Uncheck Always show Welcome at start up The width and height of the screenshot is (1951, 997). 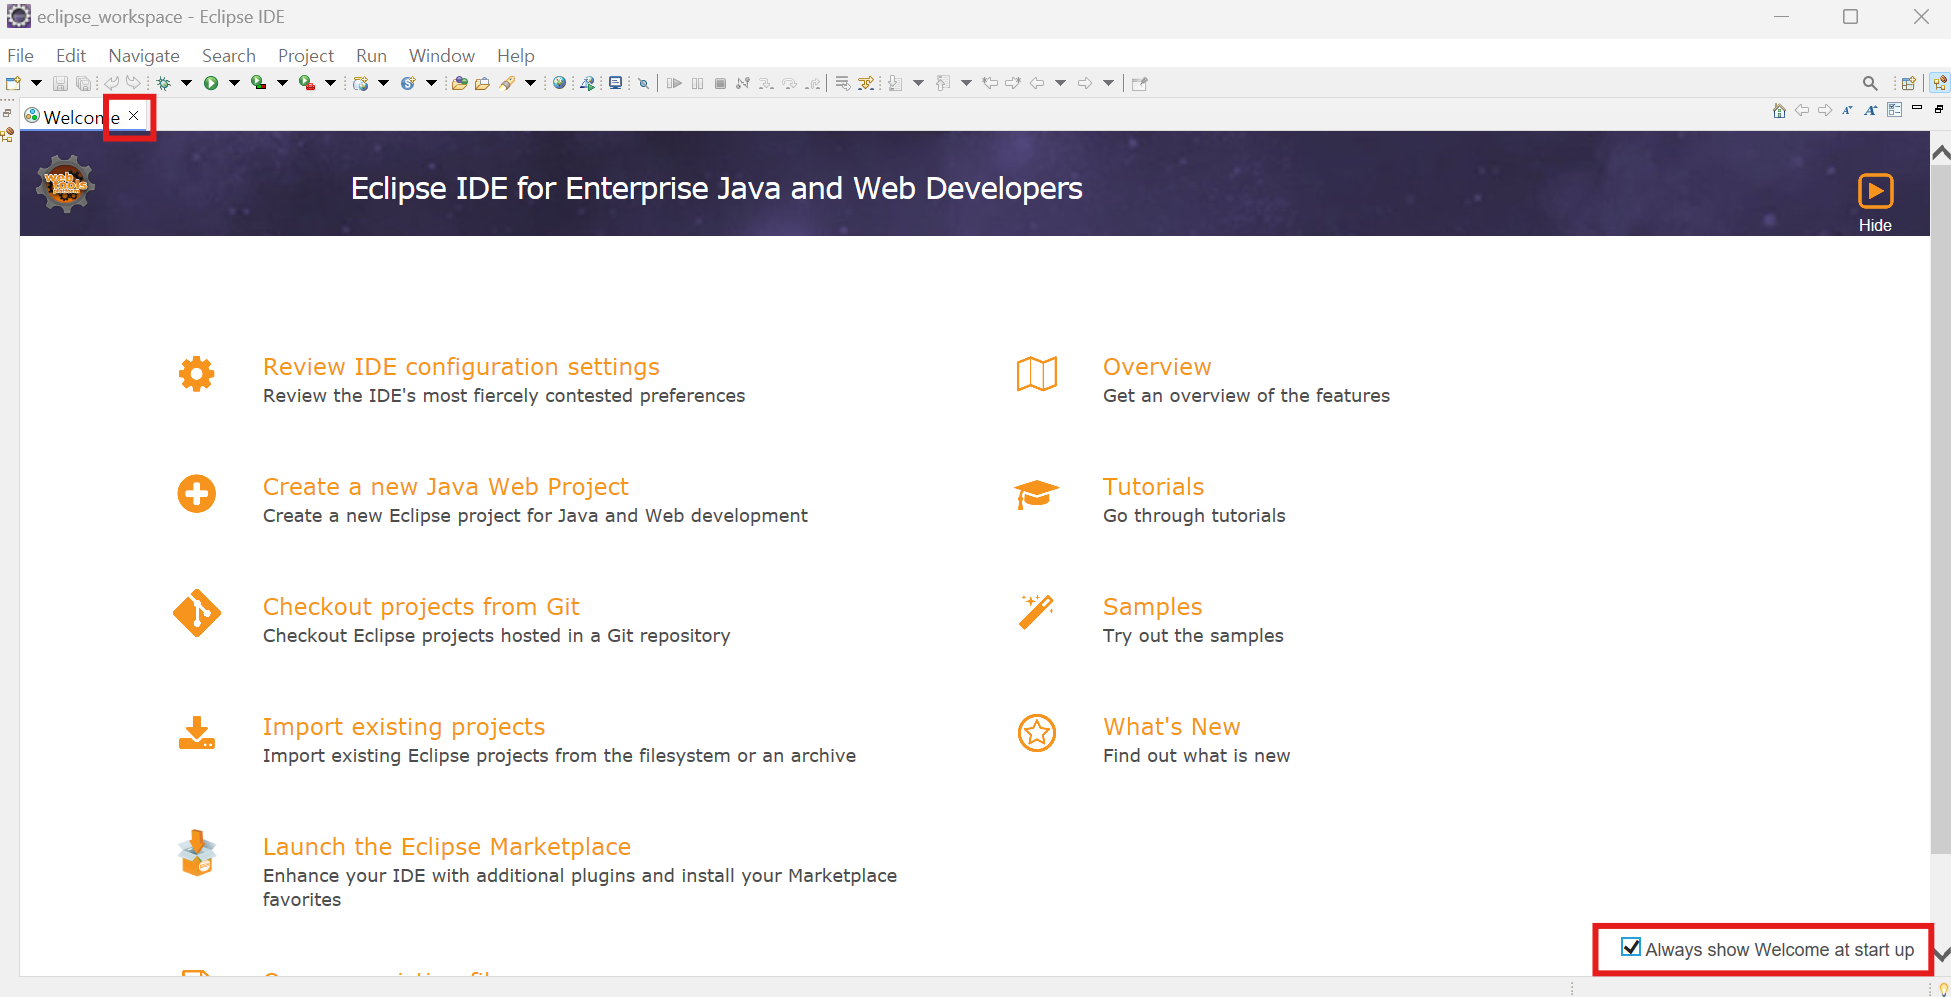tap(1631, 947)
